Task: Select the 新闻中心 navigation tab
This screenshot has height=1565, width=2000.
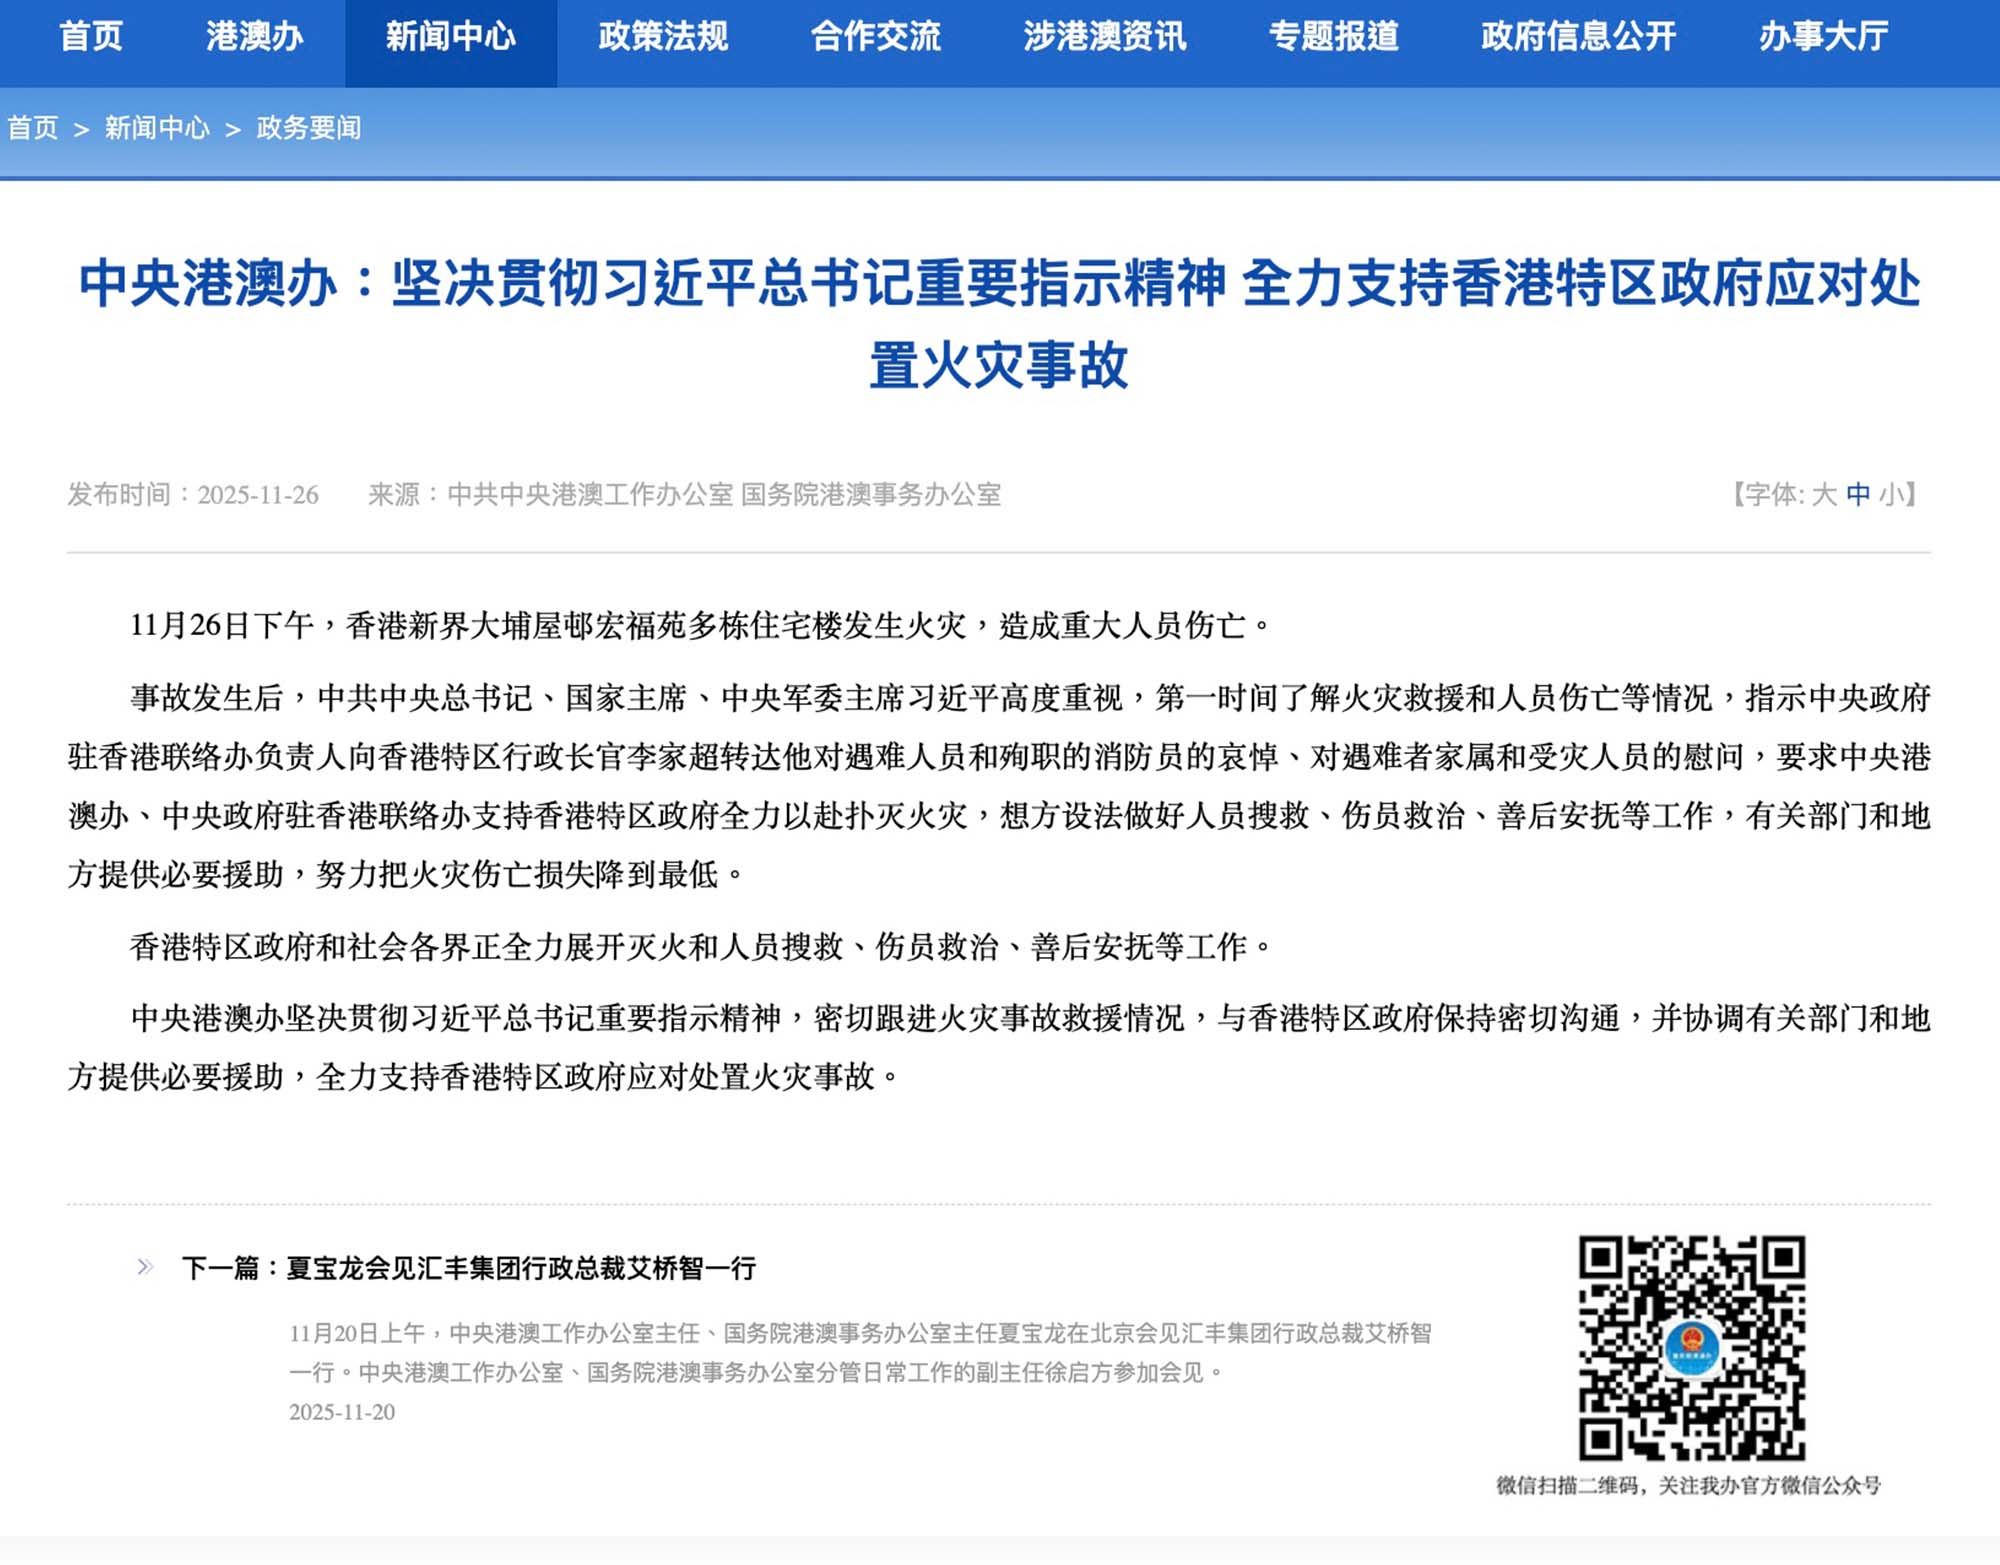Action: (451, 37)
